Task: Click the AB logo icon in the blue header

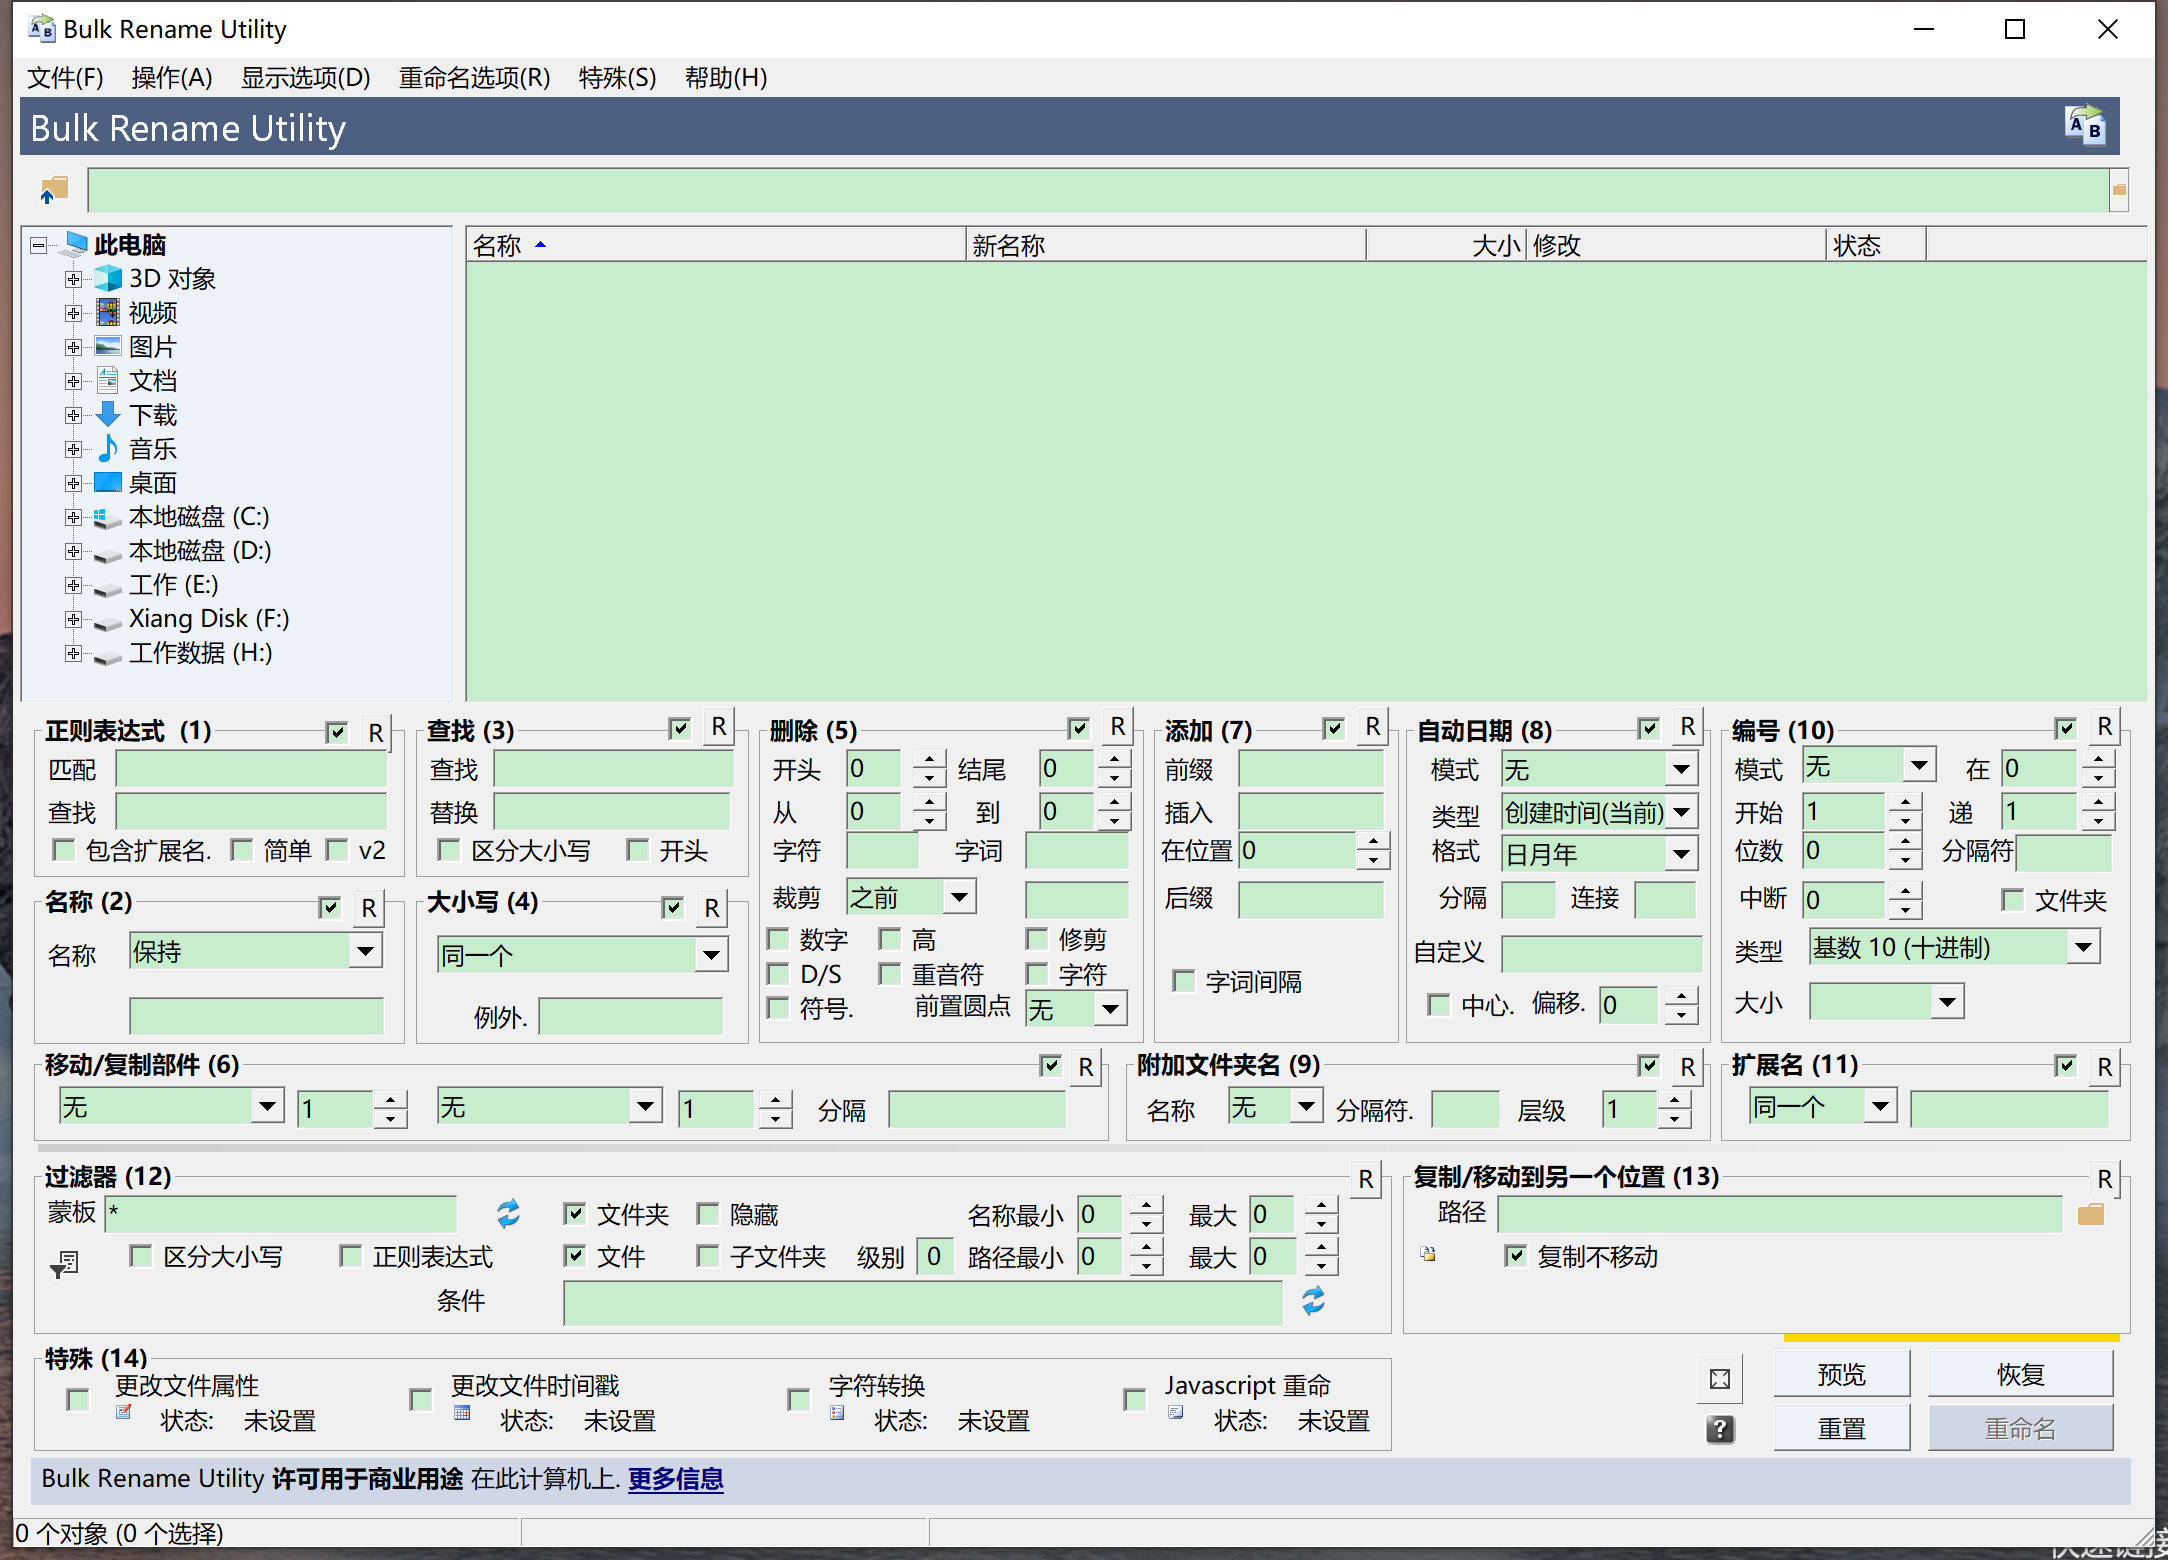Action: coord(2085,126)
